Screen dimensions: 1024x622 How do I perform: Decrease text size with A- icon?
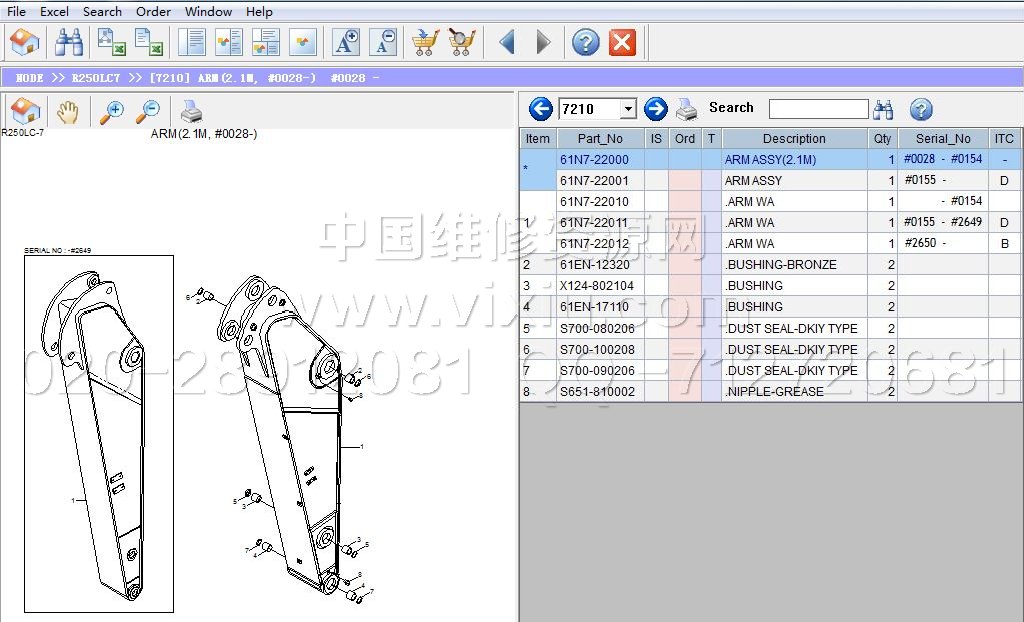382,42
